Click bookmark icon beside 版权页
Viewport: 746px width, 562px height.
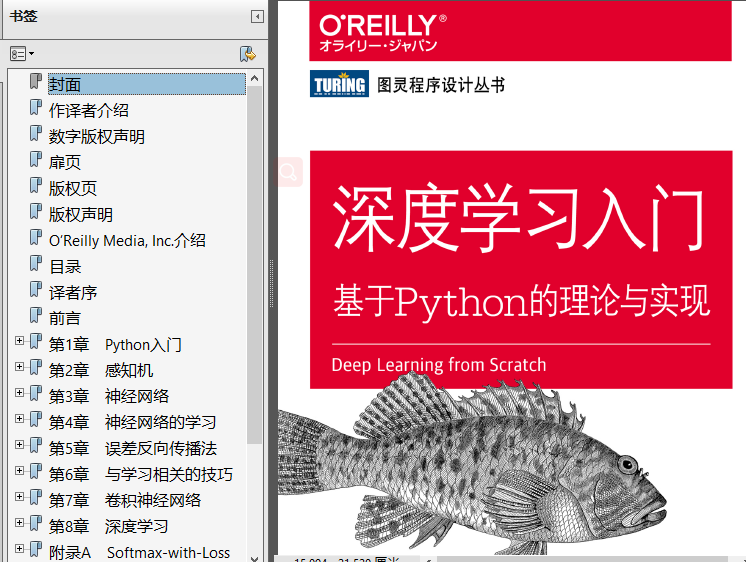click(36, 185)
